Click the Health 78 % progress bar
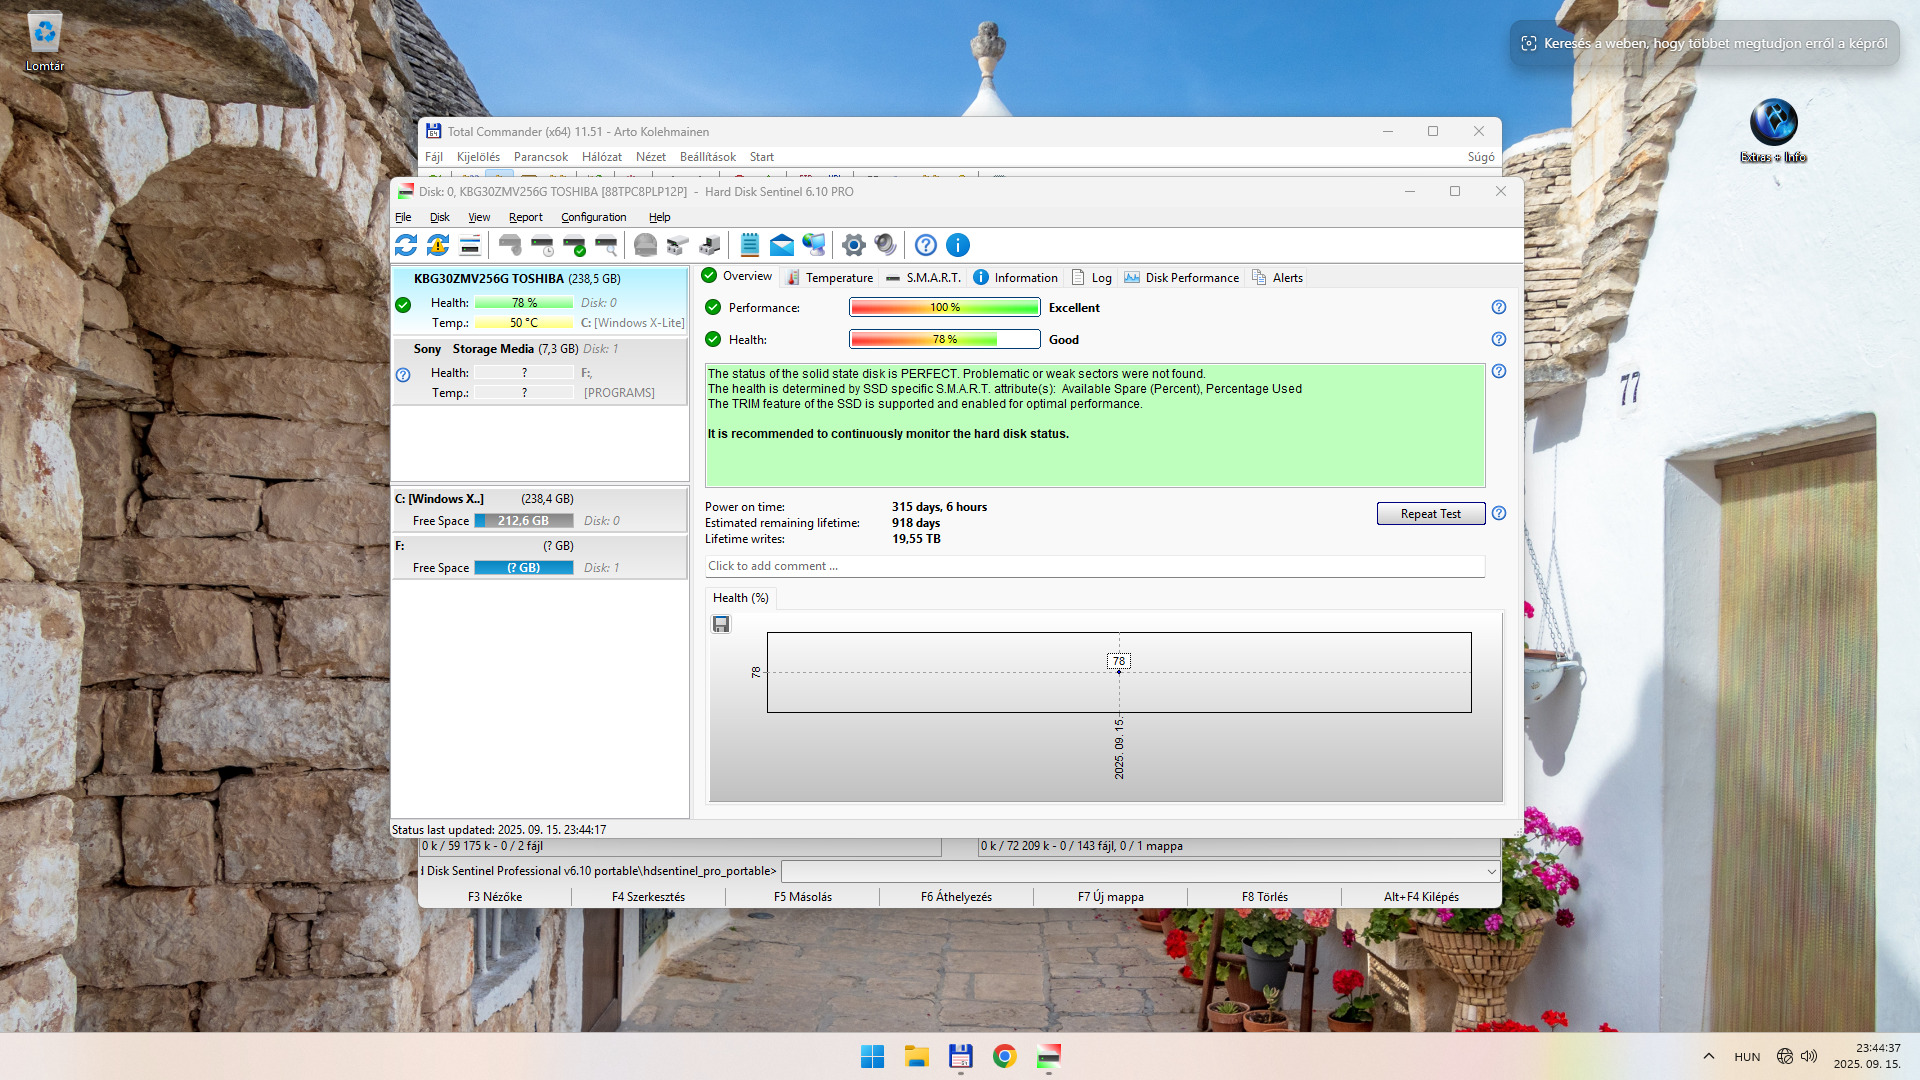Image resolution: width=1920 pixels, height=1080 pixels. pyautogui.click(x=944, y=340)
